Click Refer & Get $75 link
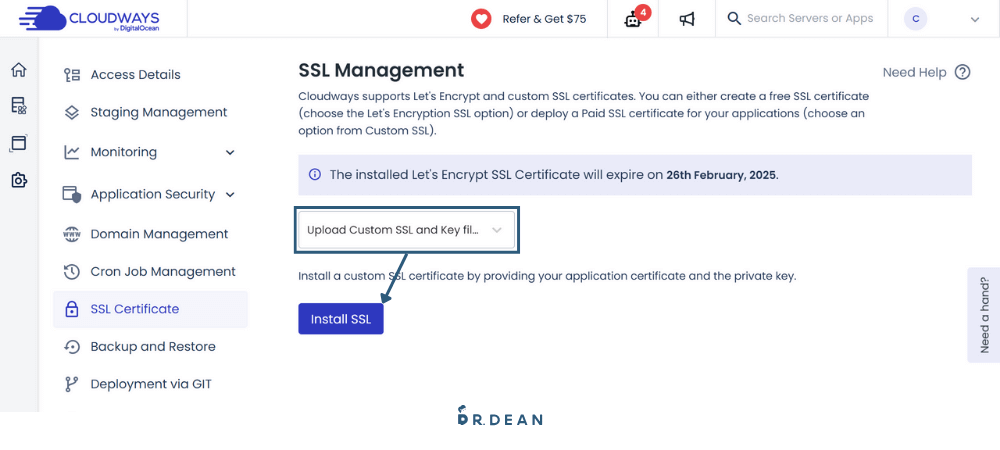This screenshot has width=1000, height=450. [x=544, y=19]
